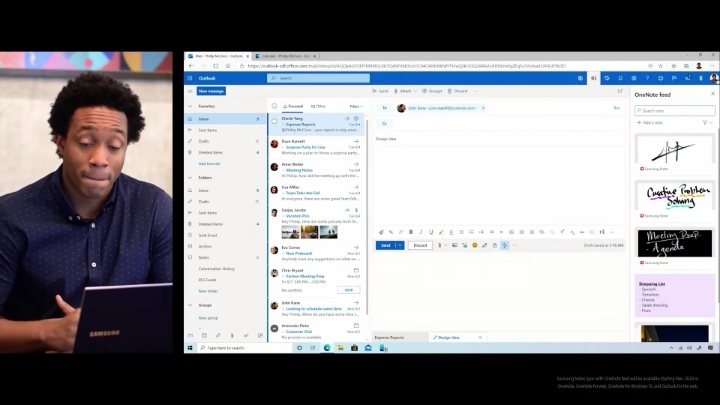Switch to the Focused inbox tab
Screen dimensions: 720x405
coord(292,106)
